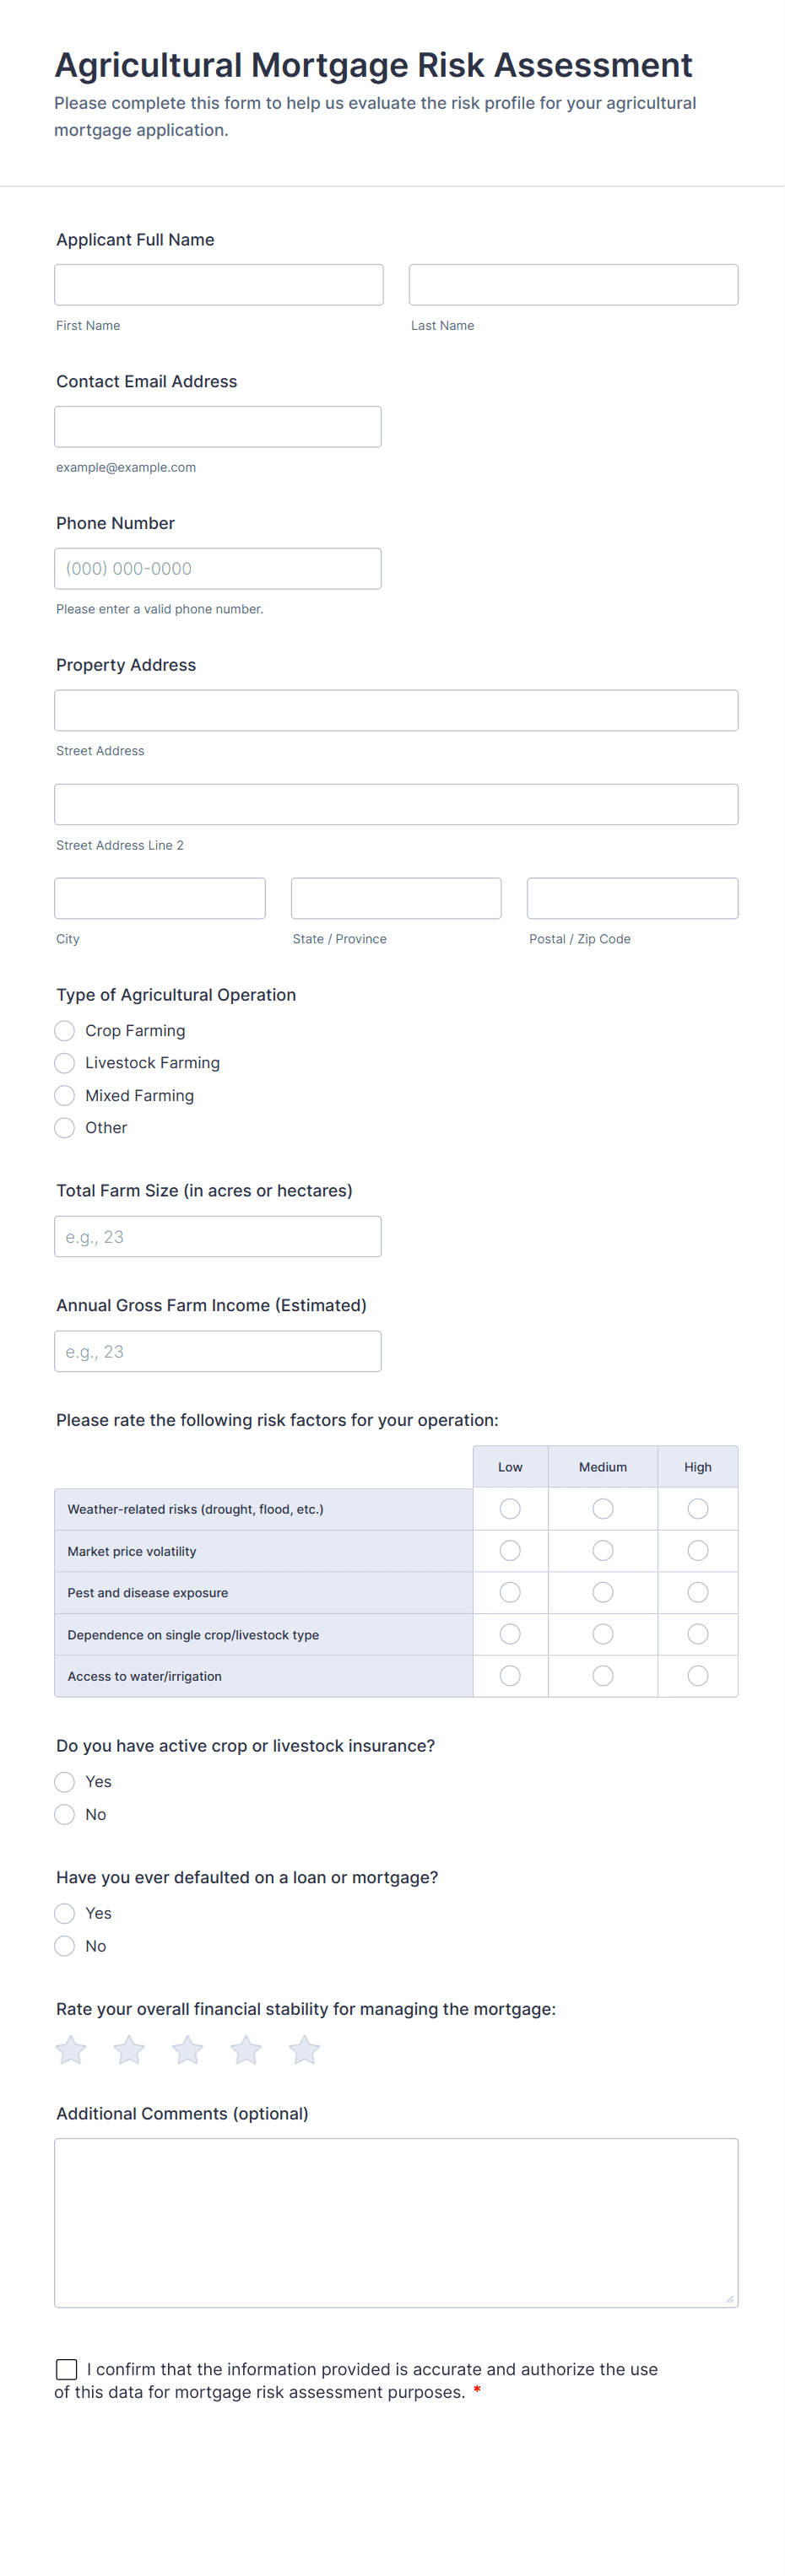Select Yes for active crop insurance

[x=65, y=1782]
